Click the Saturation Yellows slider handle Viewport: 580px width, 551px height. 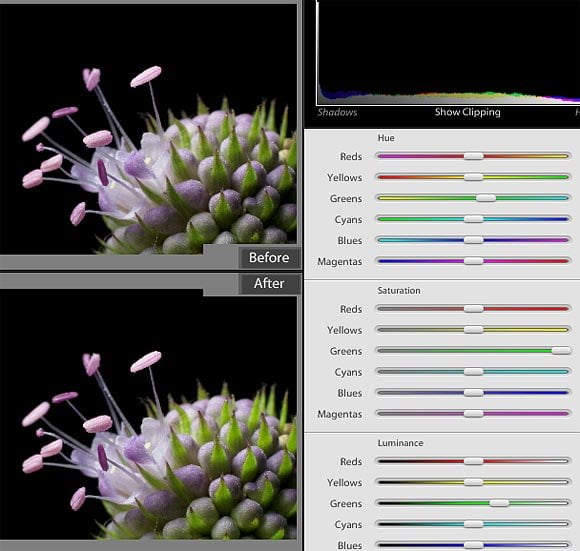pos(473,330)
